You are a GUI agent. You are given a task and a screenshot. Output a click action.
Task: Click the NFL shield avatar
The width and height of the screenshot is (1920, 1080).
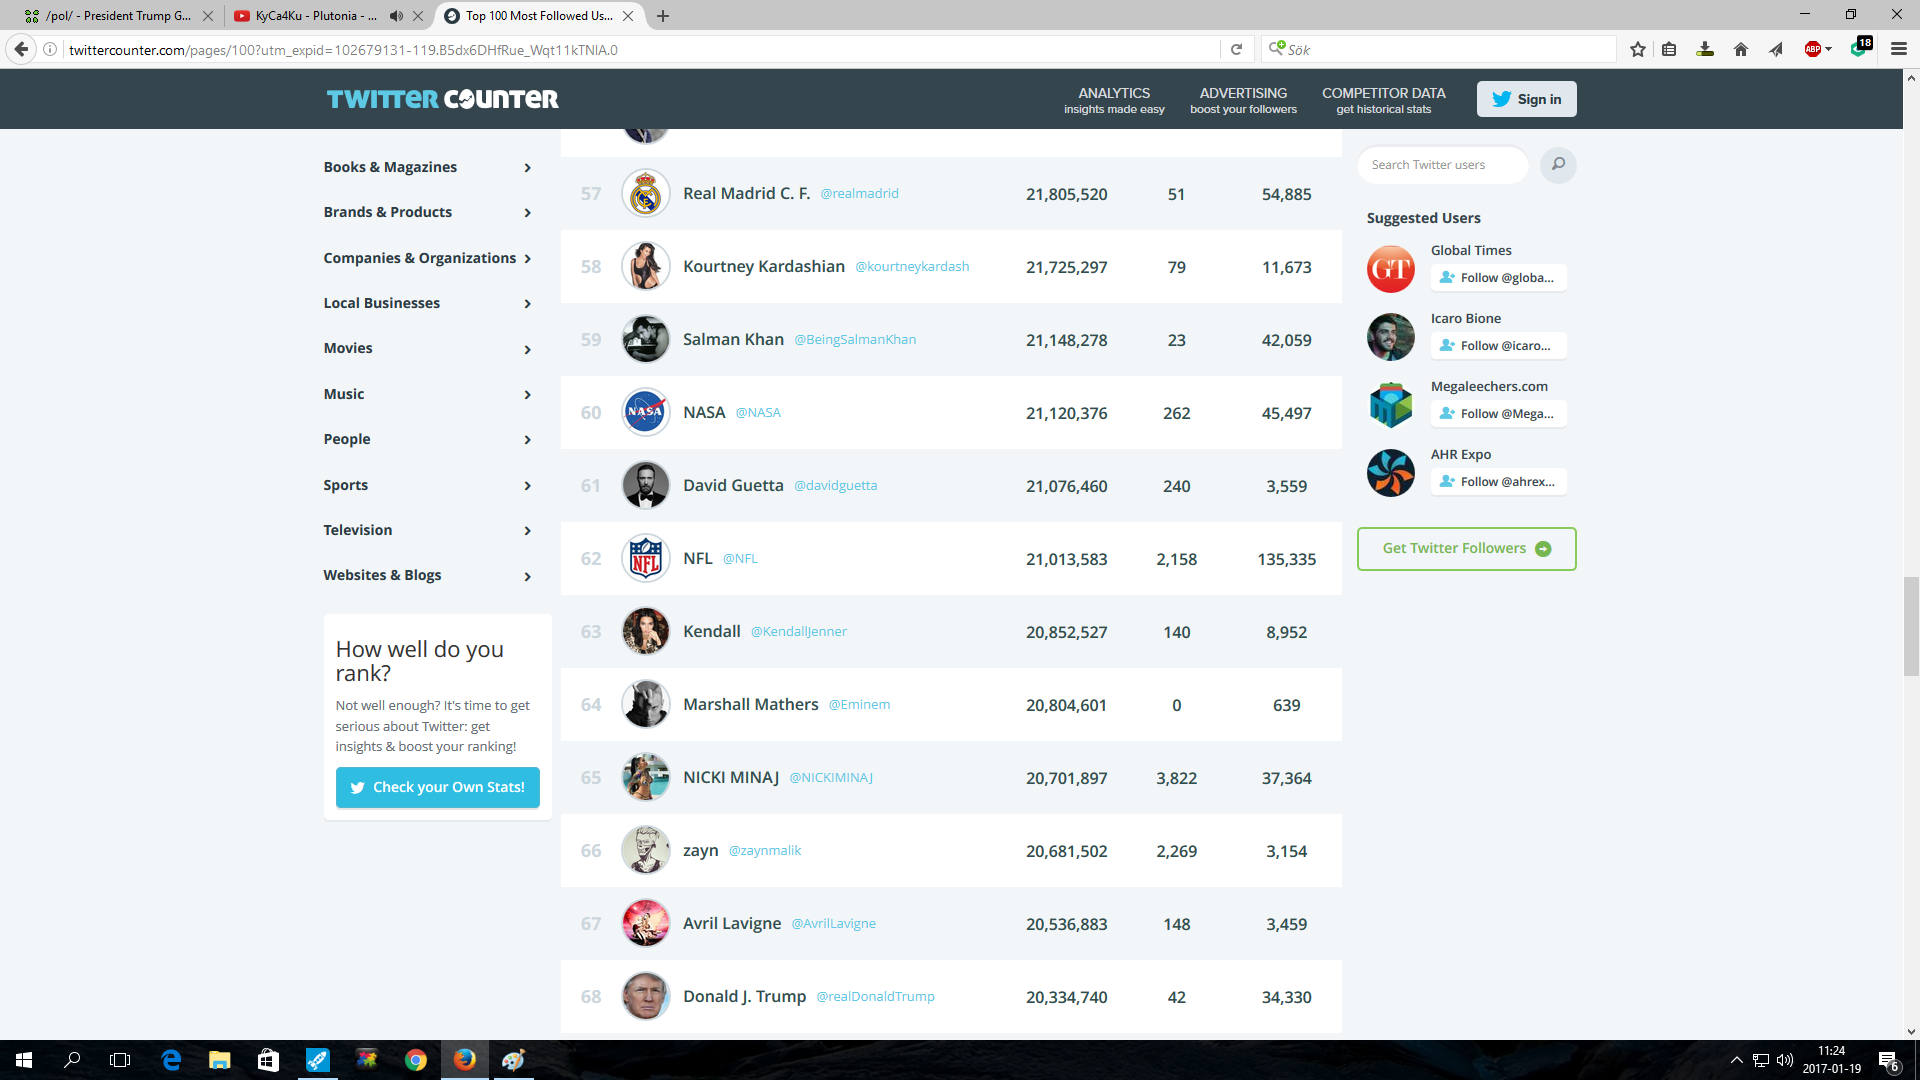(646, 558)
